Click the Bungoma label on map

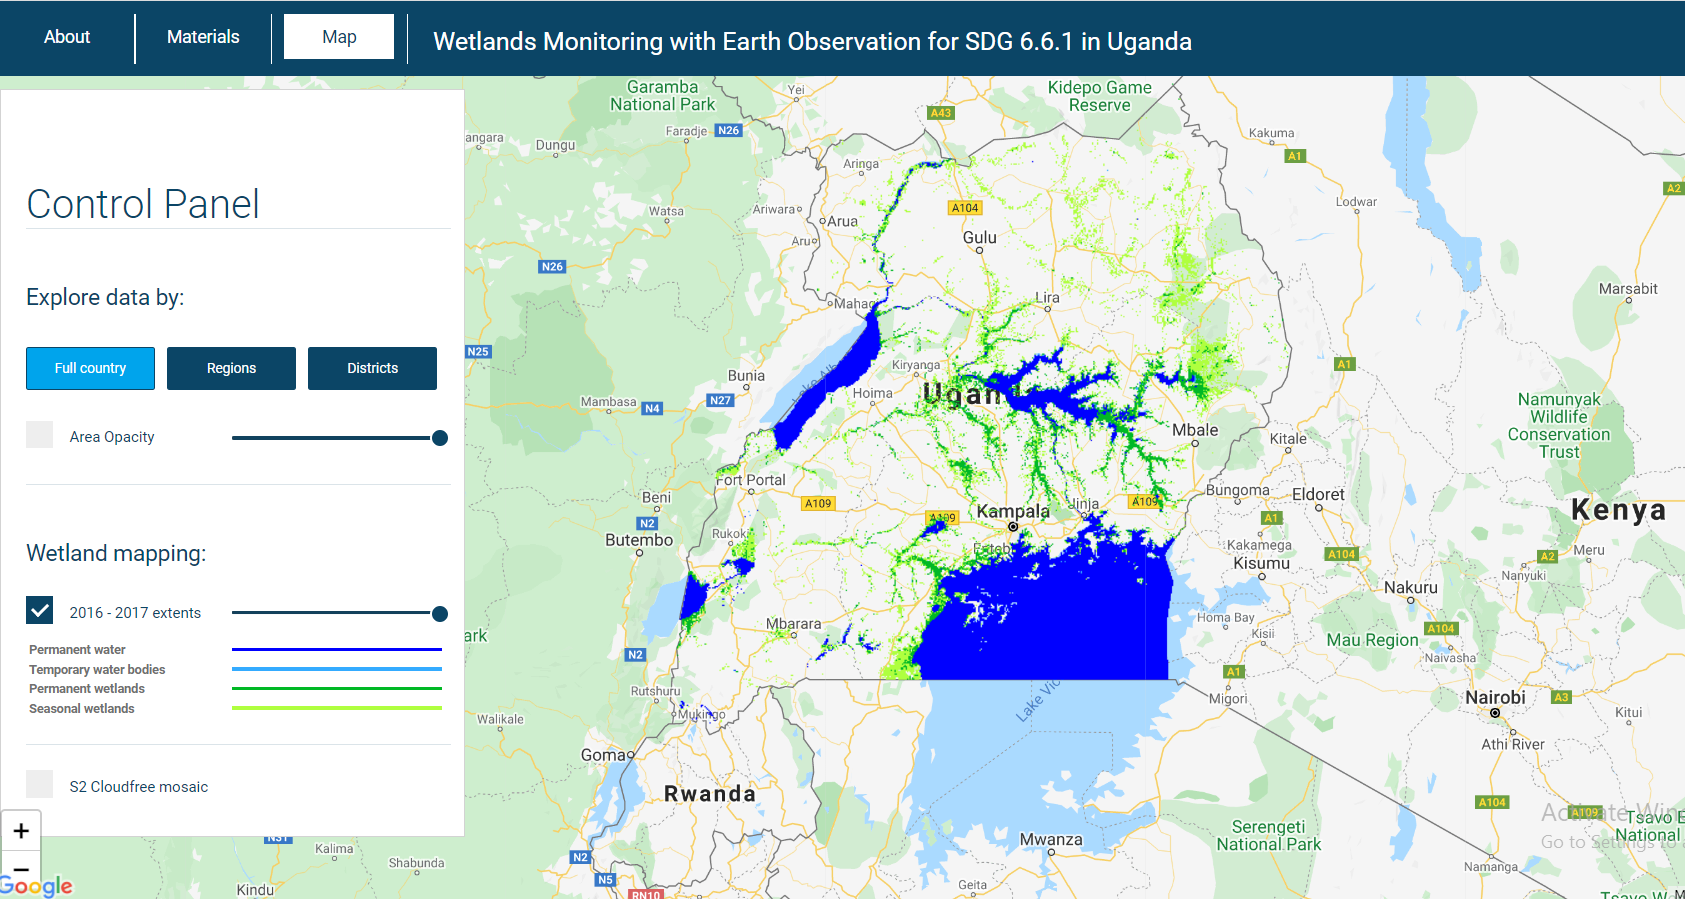click(1237, 490)
